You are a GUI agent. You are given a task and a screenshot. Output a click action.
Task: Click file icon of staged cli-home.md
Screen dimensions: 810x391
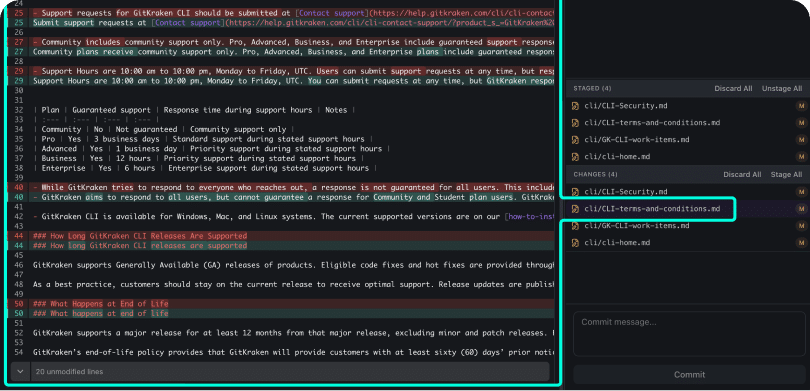[574, 157]
